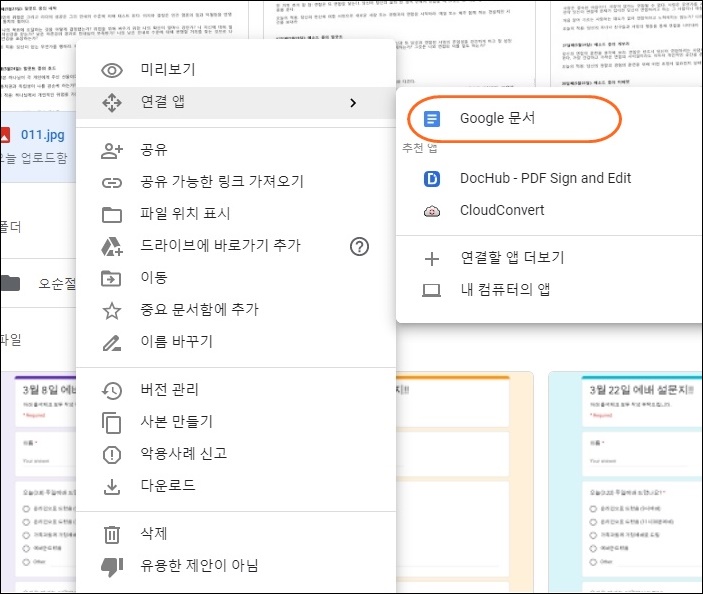Screen dimensions: 703x594
Task: Click the help question mark icon
Action: pyautogui.click(x=359, y=247)
